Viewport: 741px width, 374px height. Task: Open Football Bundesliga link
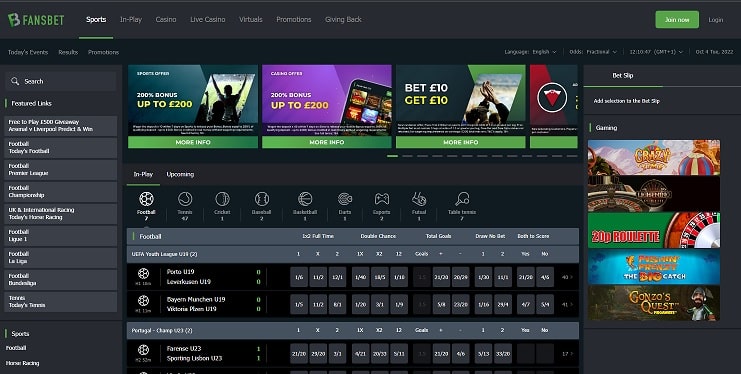pyautogui.click(x=61, y=279)
